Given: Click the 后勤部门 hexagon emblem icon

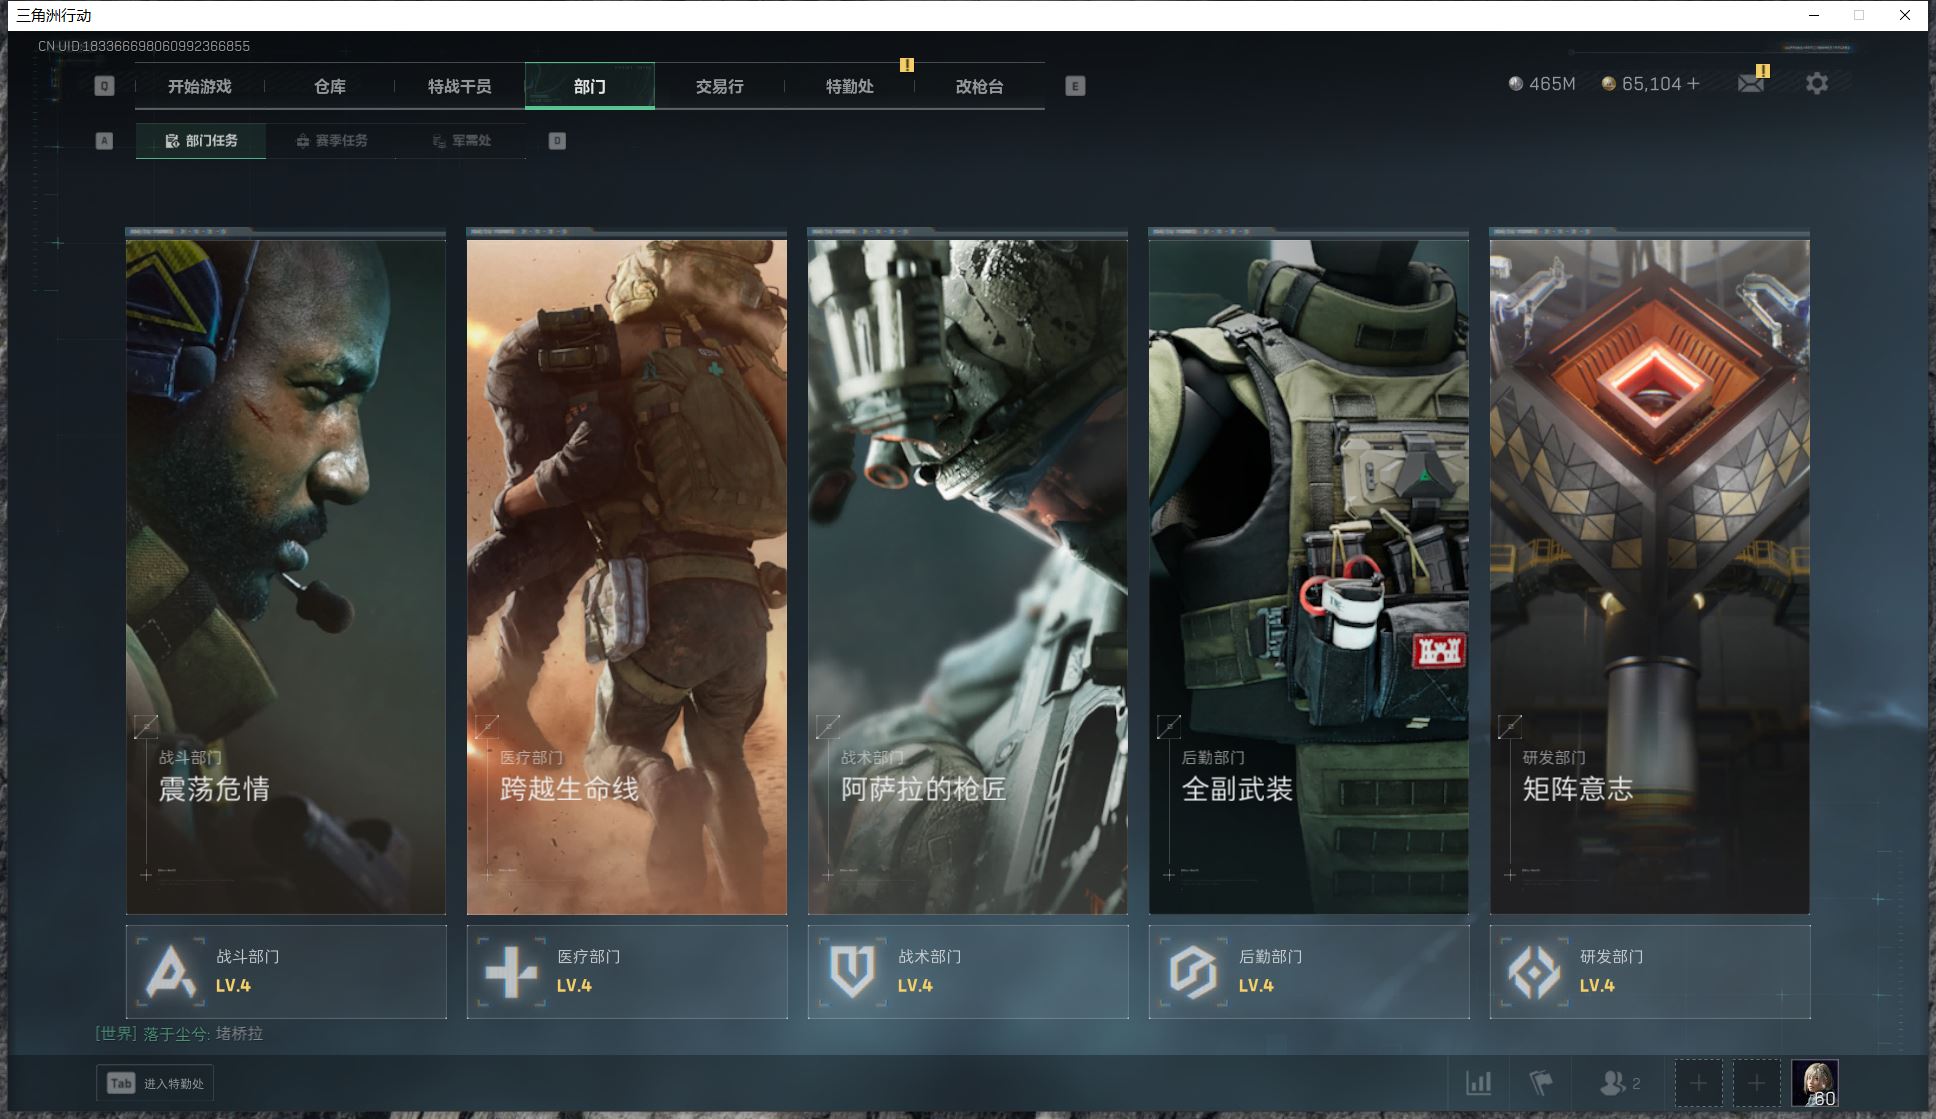Looking at the screenshot, I should (1192, 971).
